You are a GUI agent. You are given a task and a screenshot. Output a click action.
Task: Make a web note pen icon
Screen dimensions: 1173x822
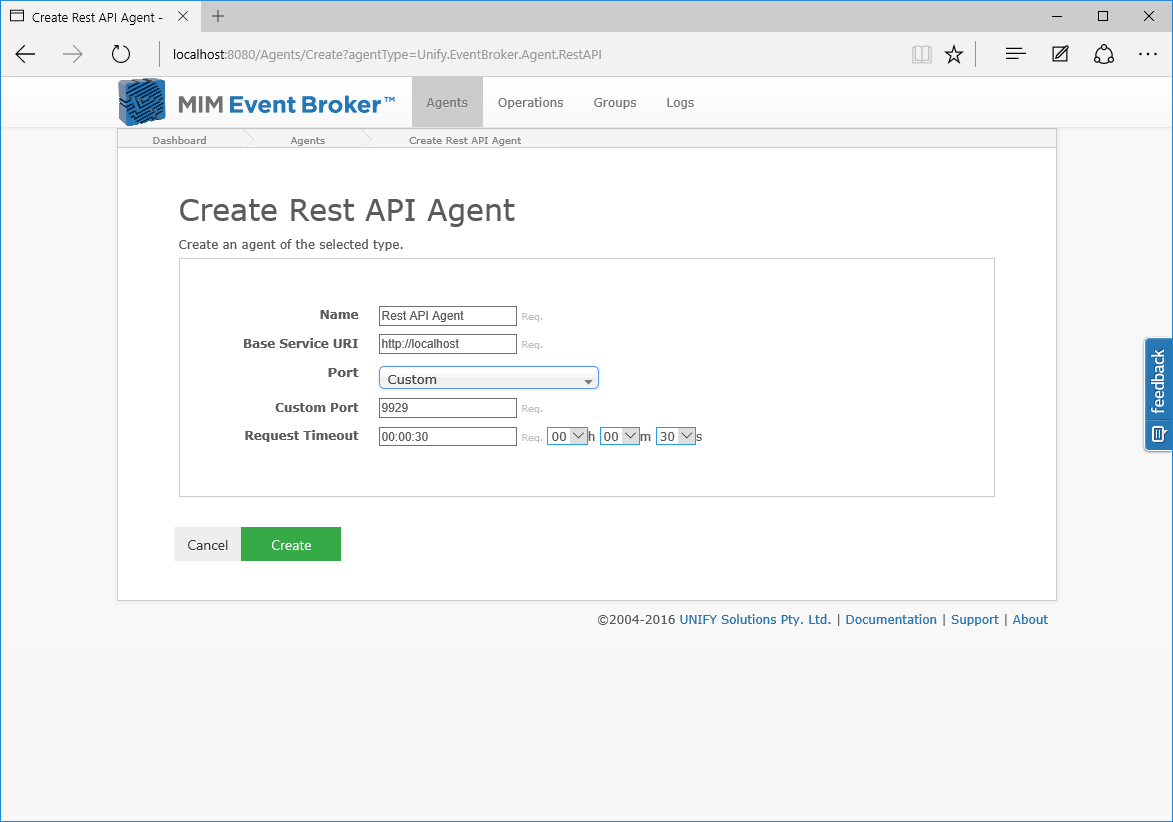(x=1060, y=54)
